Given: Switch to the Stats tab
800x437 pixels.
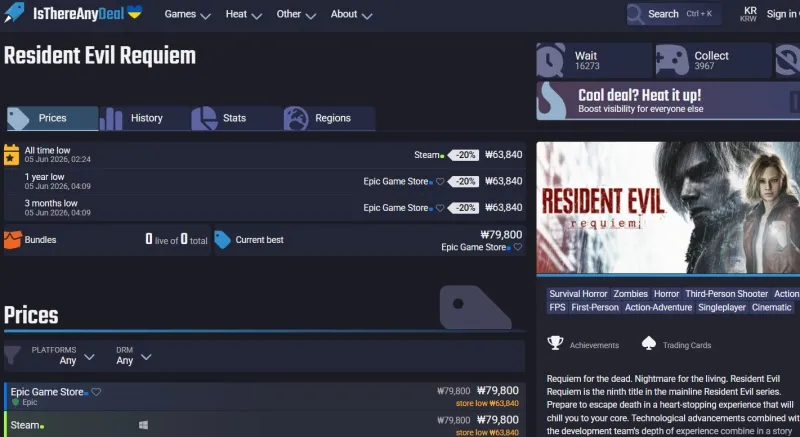Looking at the screenshot, I should [237, 118].
